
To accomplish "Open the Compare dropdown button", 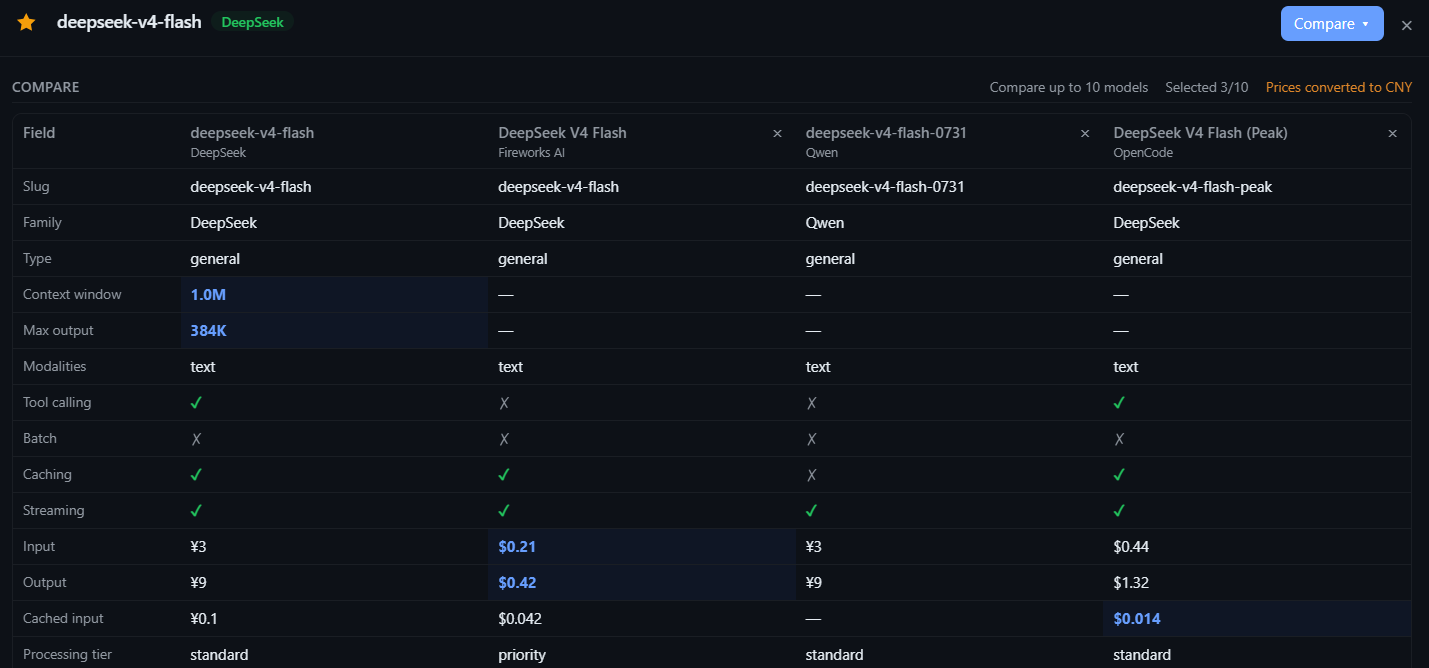I will [1332, 24].
